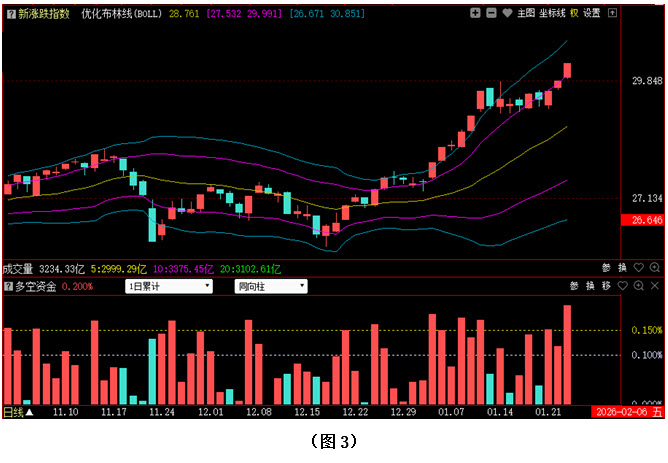Click the heart favorite icon in top toolbar
Viewport: 668px width, 463px height.
click(x=508, y=13)
